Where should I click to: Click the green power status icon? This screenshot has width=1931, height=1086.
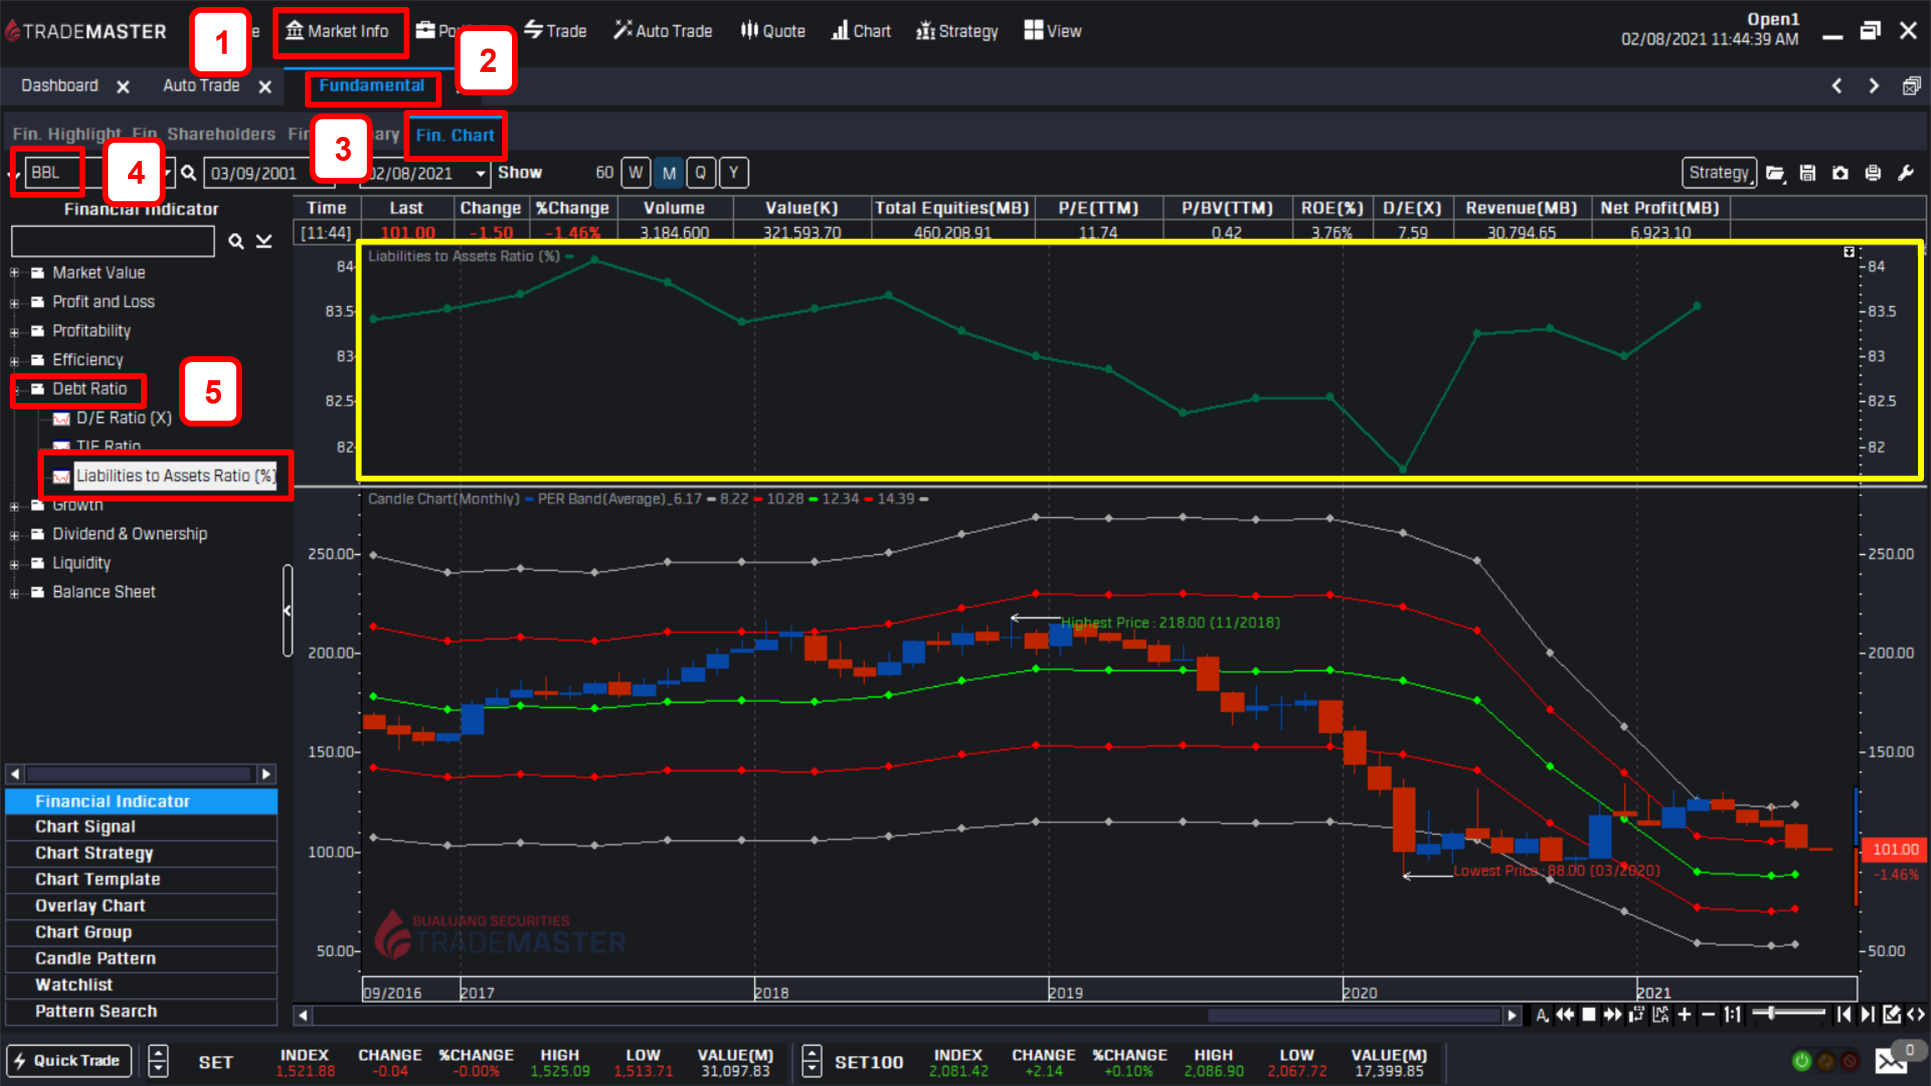[1802, 1061]
